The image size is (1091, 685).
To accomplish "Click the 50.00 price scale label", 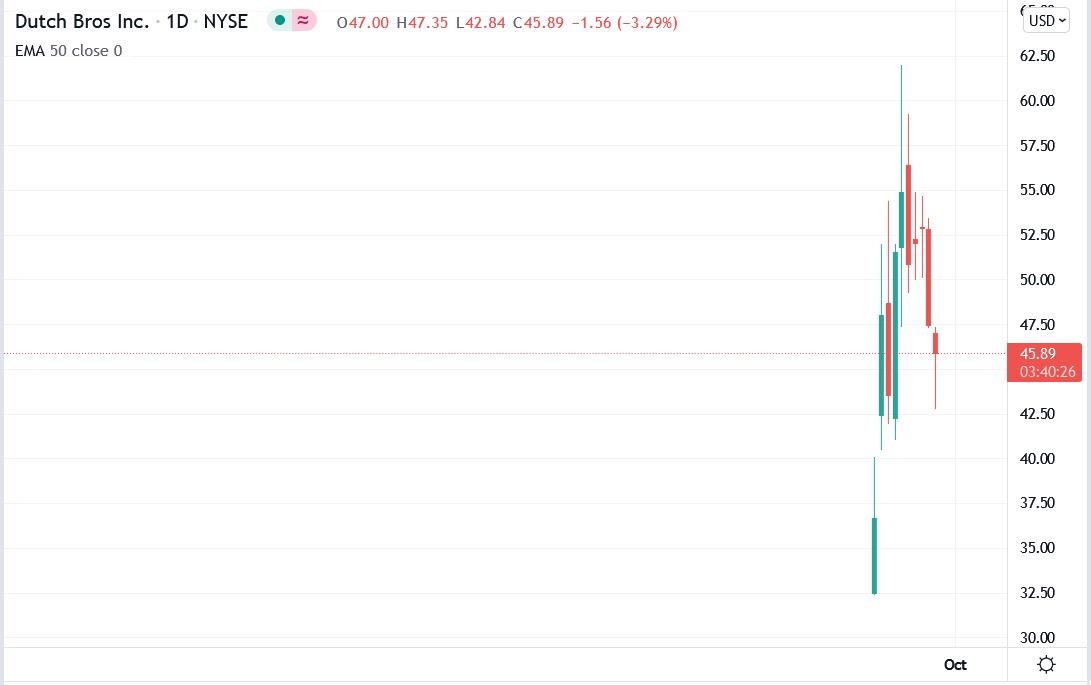I will coord(1037,280).
